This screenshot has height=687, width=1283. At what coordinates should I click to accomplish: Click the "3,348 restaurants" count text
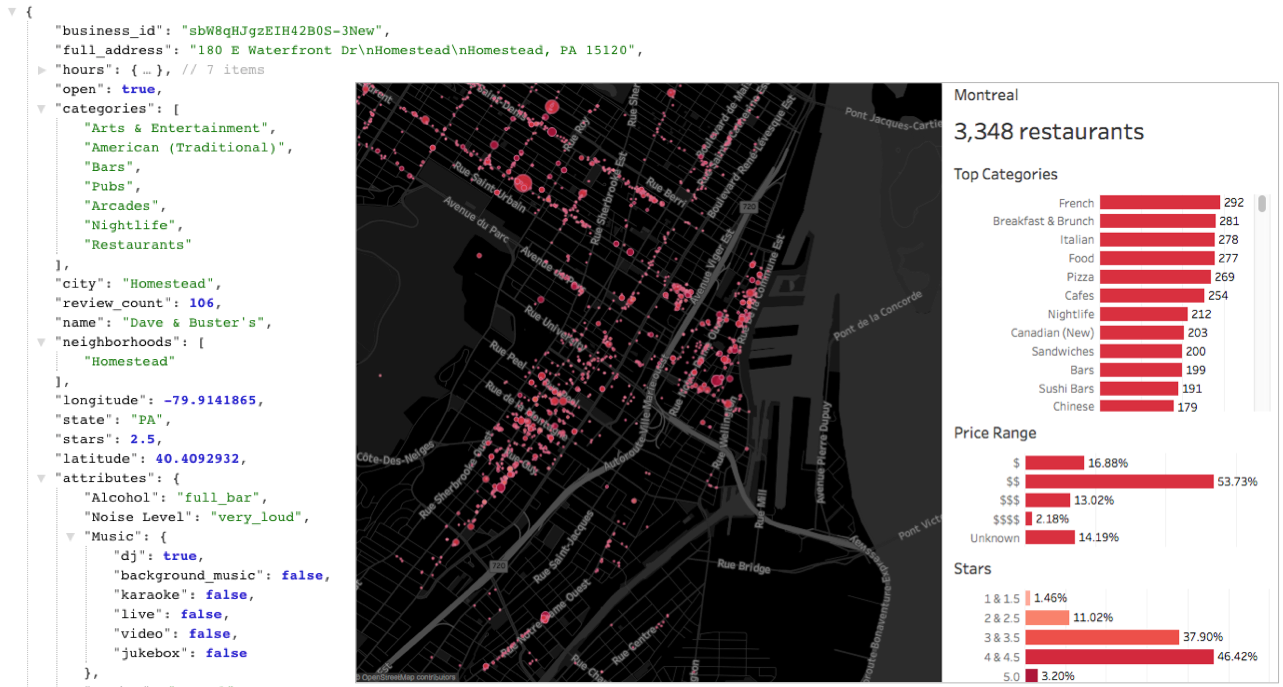pyautogui.click(x=1048, y=132)
